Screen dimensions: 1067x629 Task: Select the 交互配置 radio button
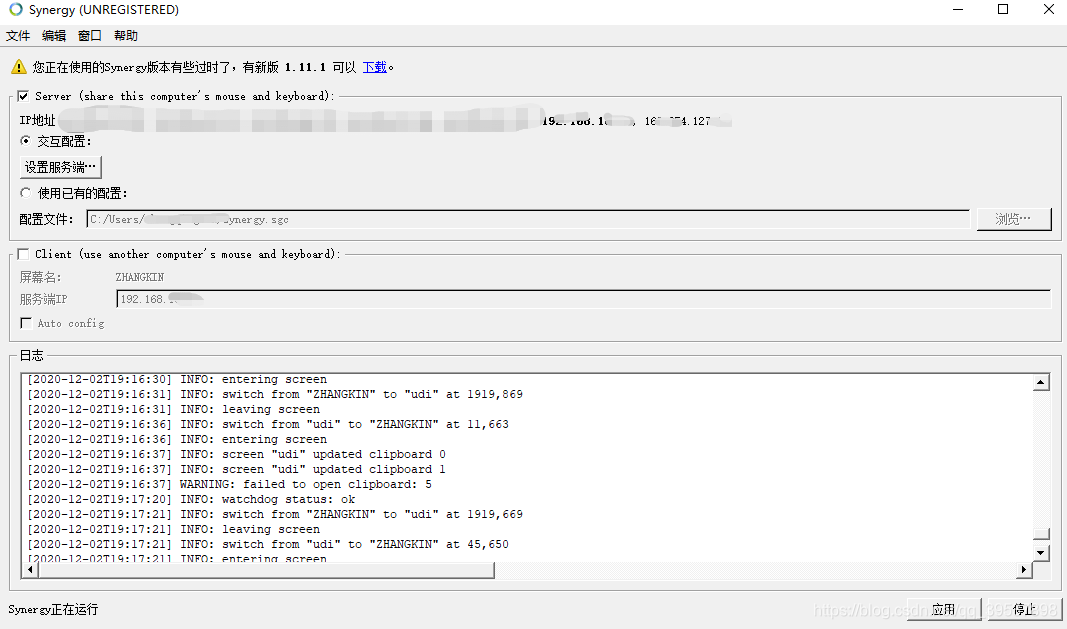coord(26,141)
